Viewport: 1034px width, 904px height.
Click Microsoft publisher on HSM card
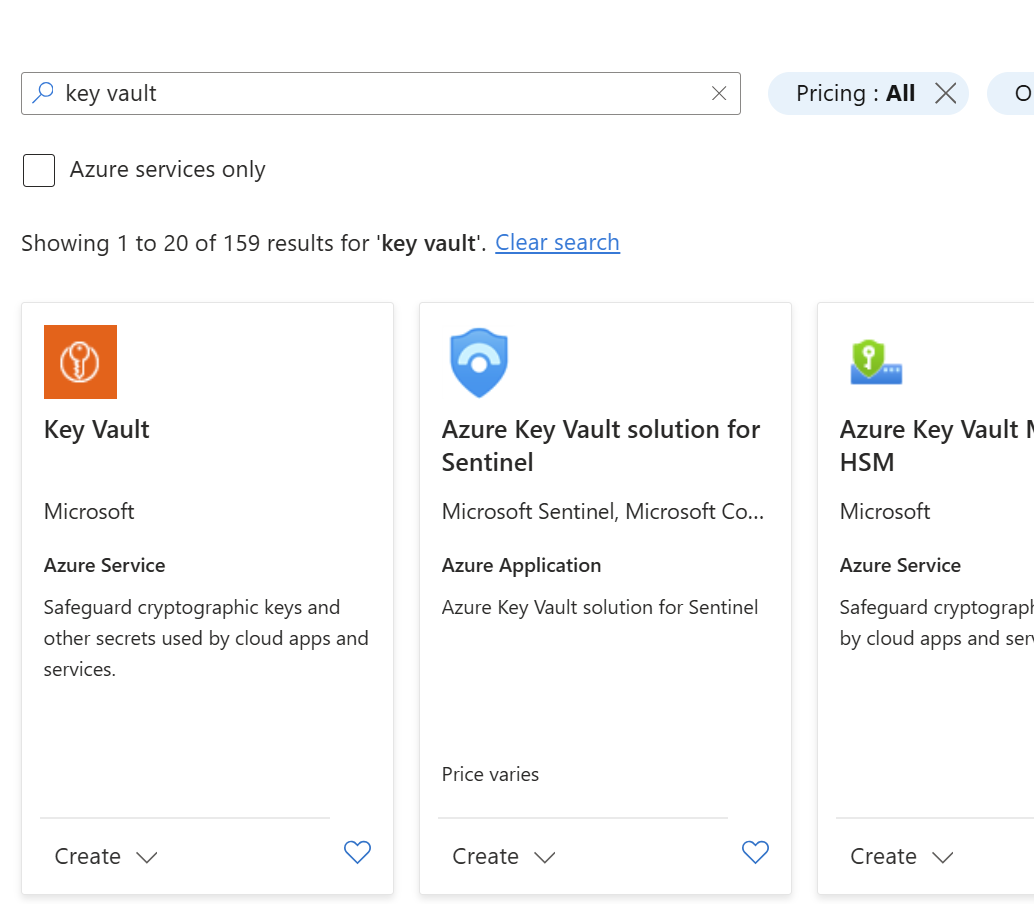[x=885, y=511]
